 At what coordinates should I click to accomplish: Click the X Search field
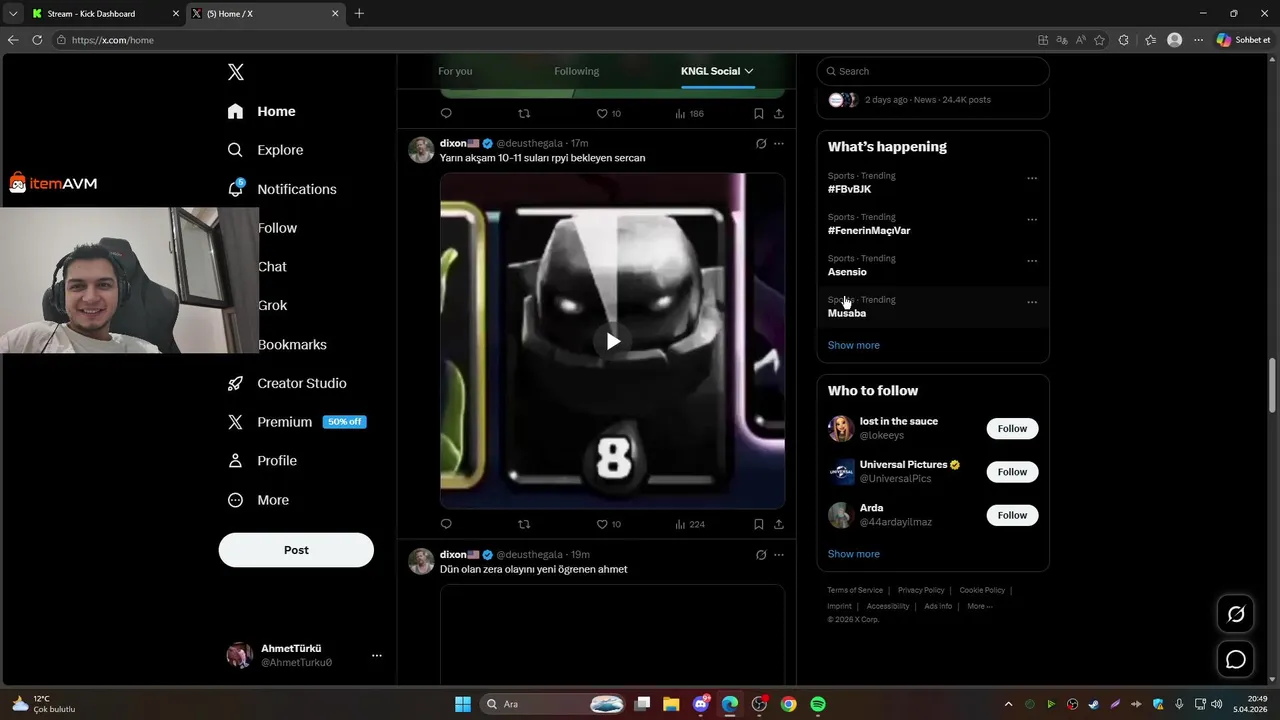933,71
